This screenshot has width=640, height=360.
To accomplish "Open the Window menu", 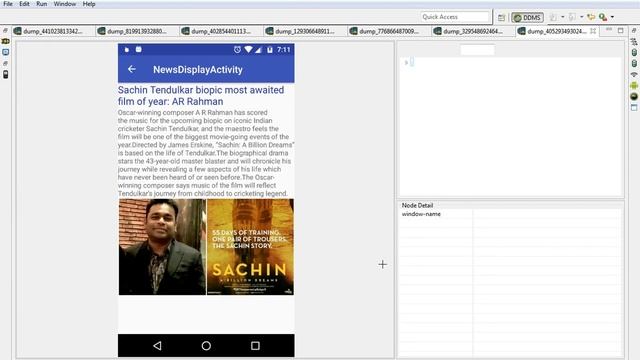I will pyautogui.click(x=64, y=4).
